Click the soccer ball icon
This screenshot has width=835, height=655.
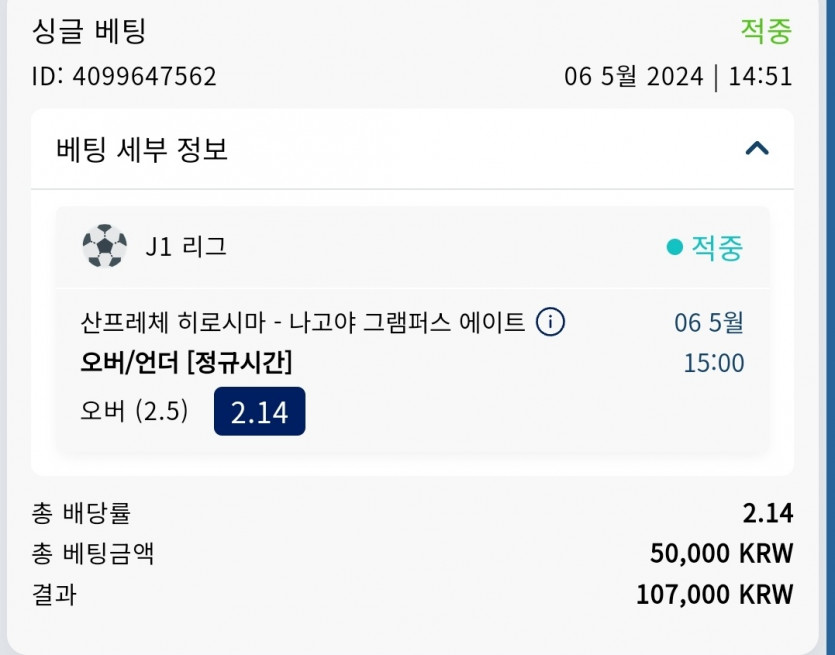105,245
